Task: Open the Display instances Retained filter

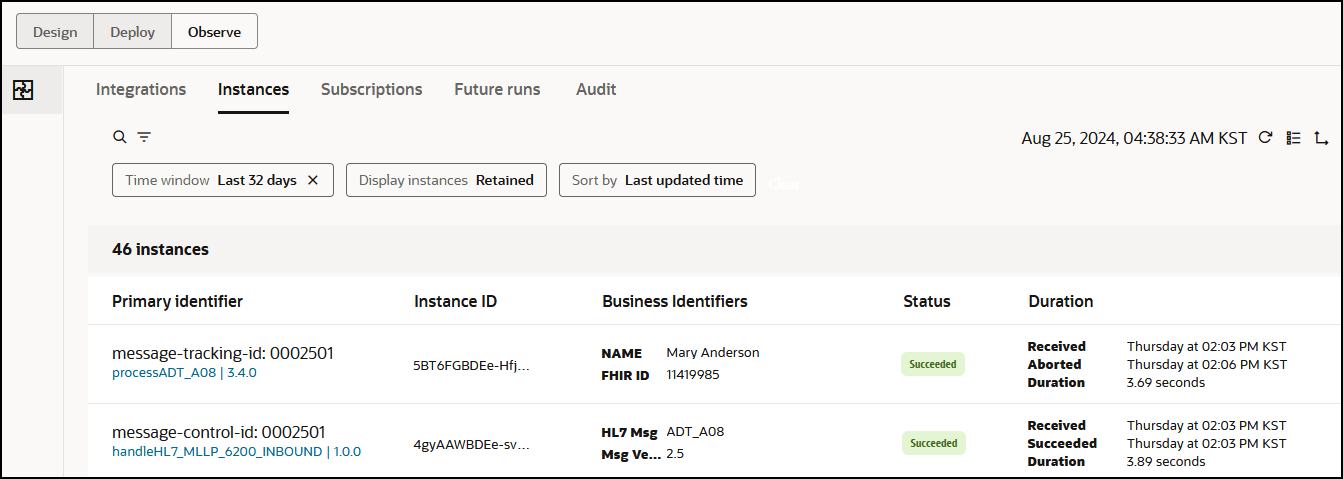Action: [446, 180]
